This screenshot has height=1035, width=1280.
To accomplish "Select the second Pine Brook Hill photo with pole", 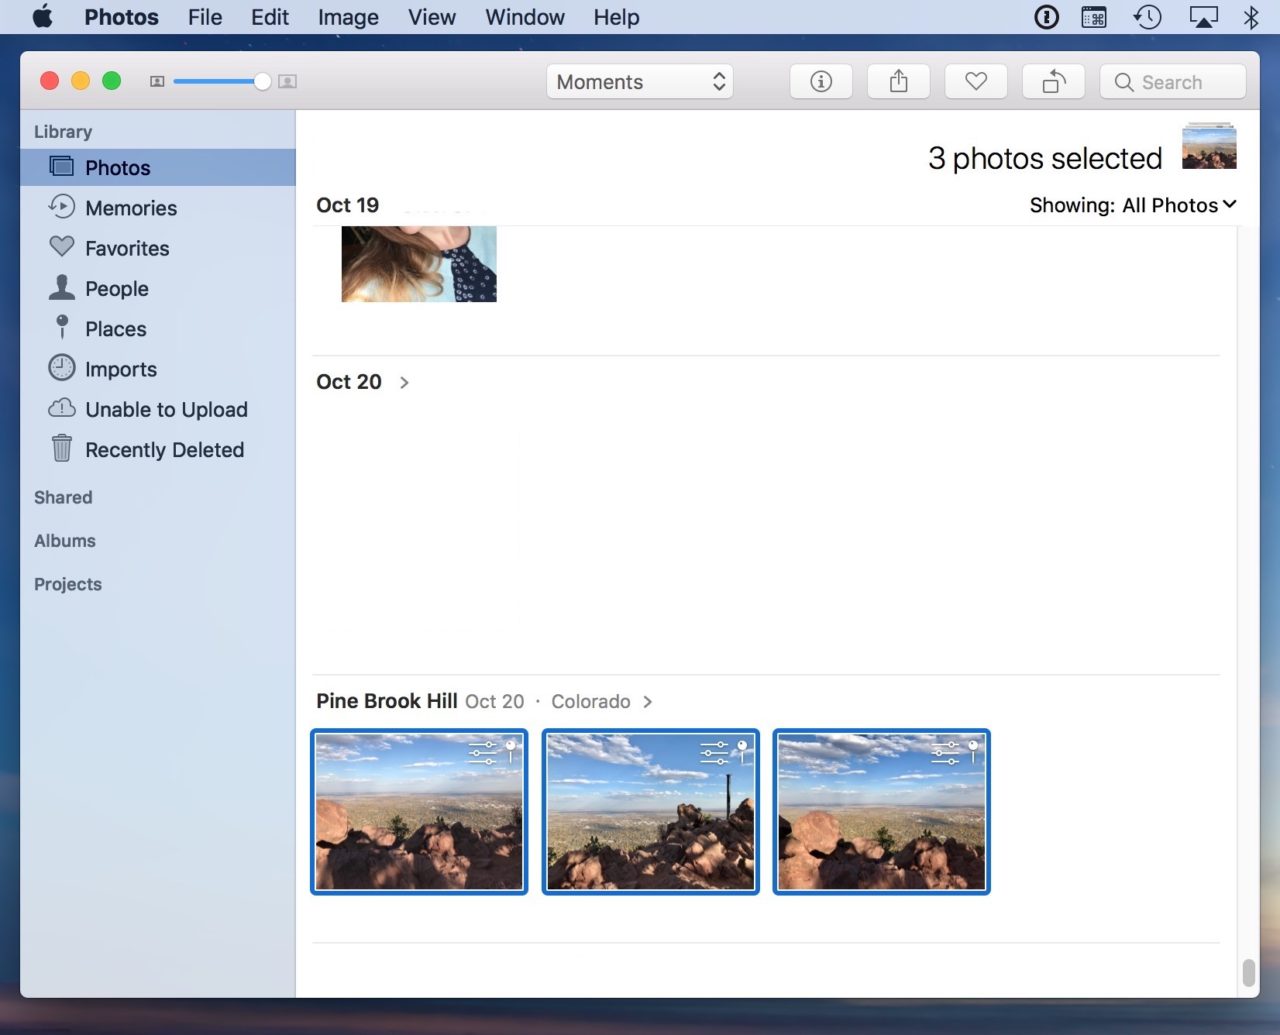I will click(651, 812).
